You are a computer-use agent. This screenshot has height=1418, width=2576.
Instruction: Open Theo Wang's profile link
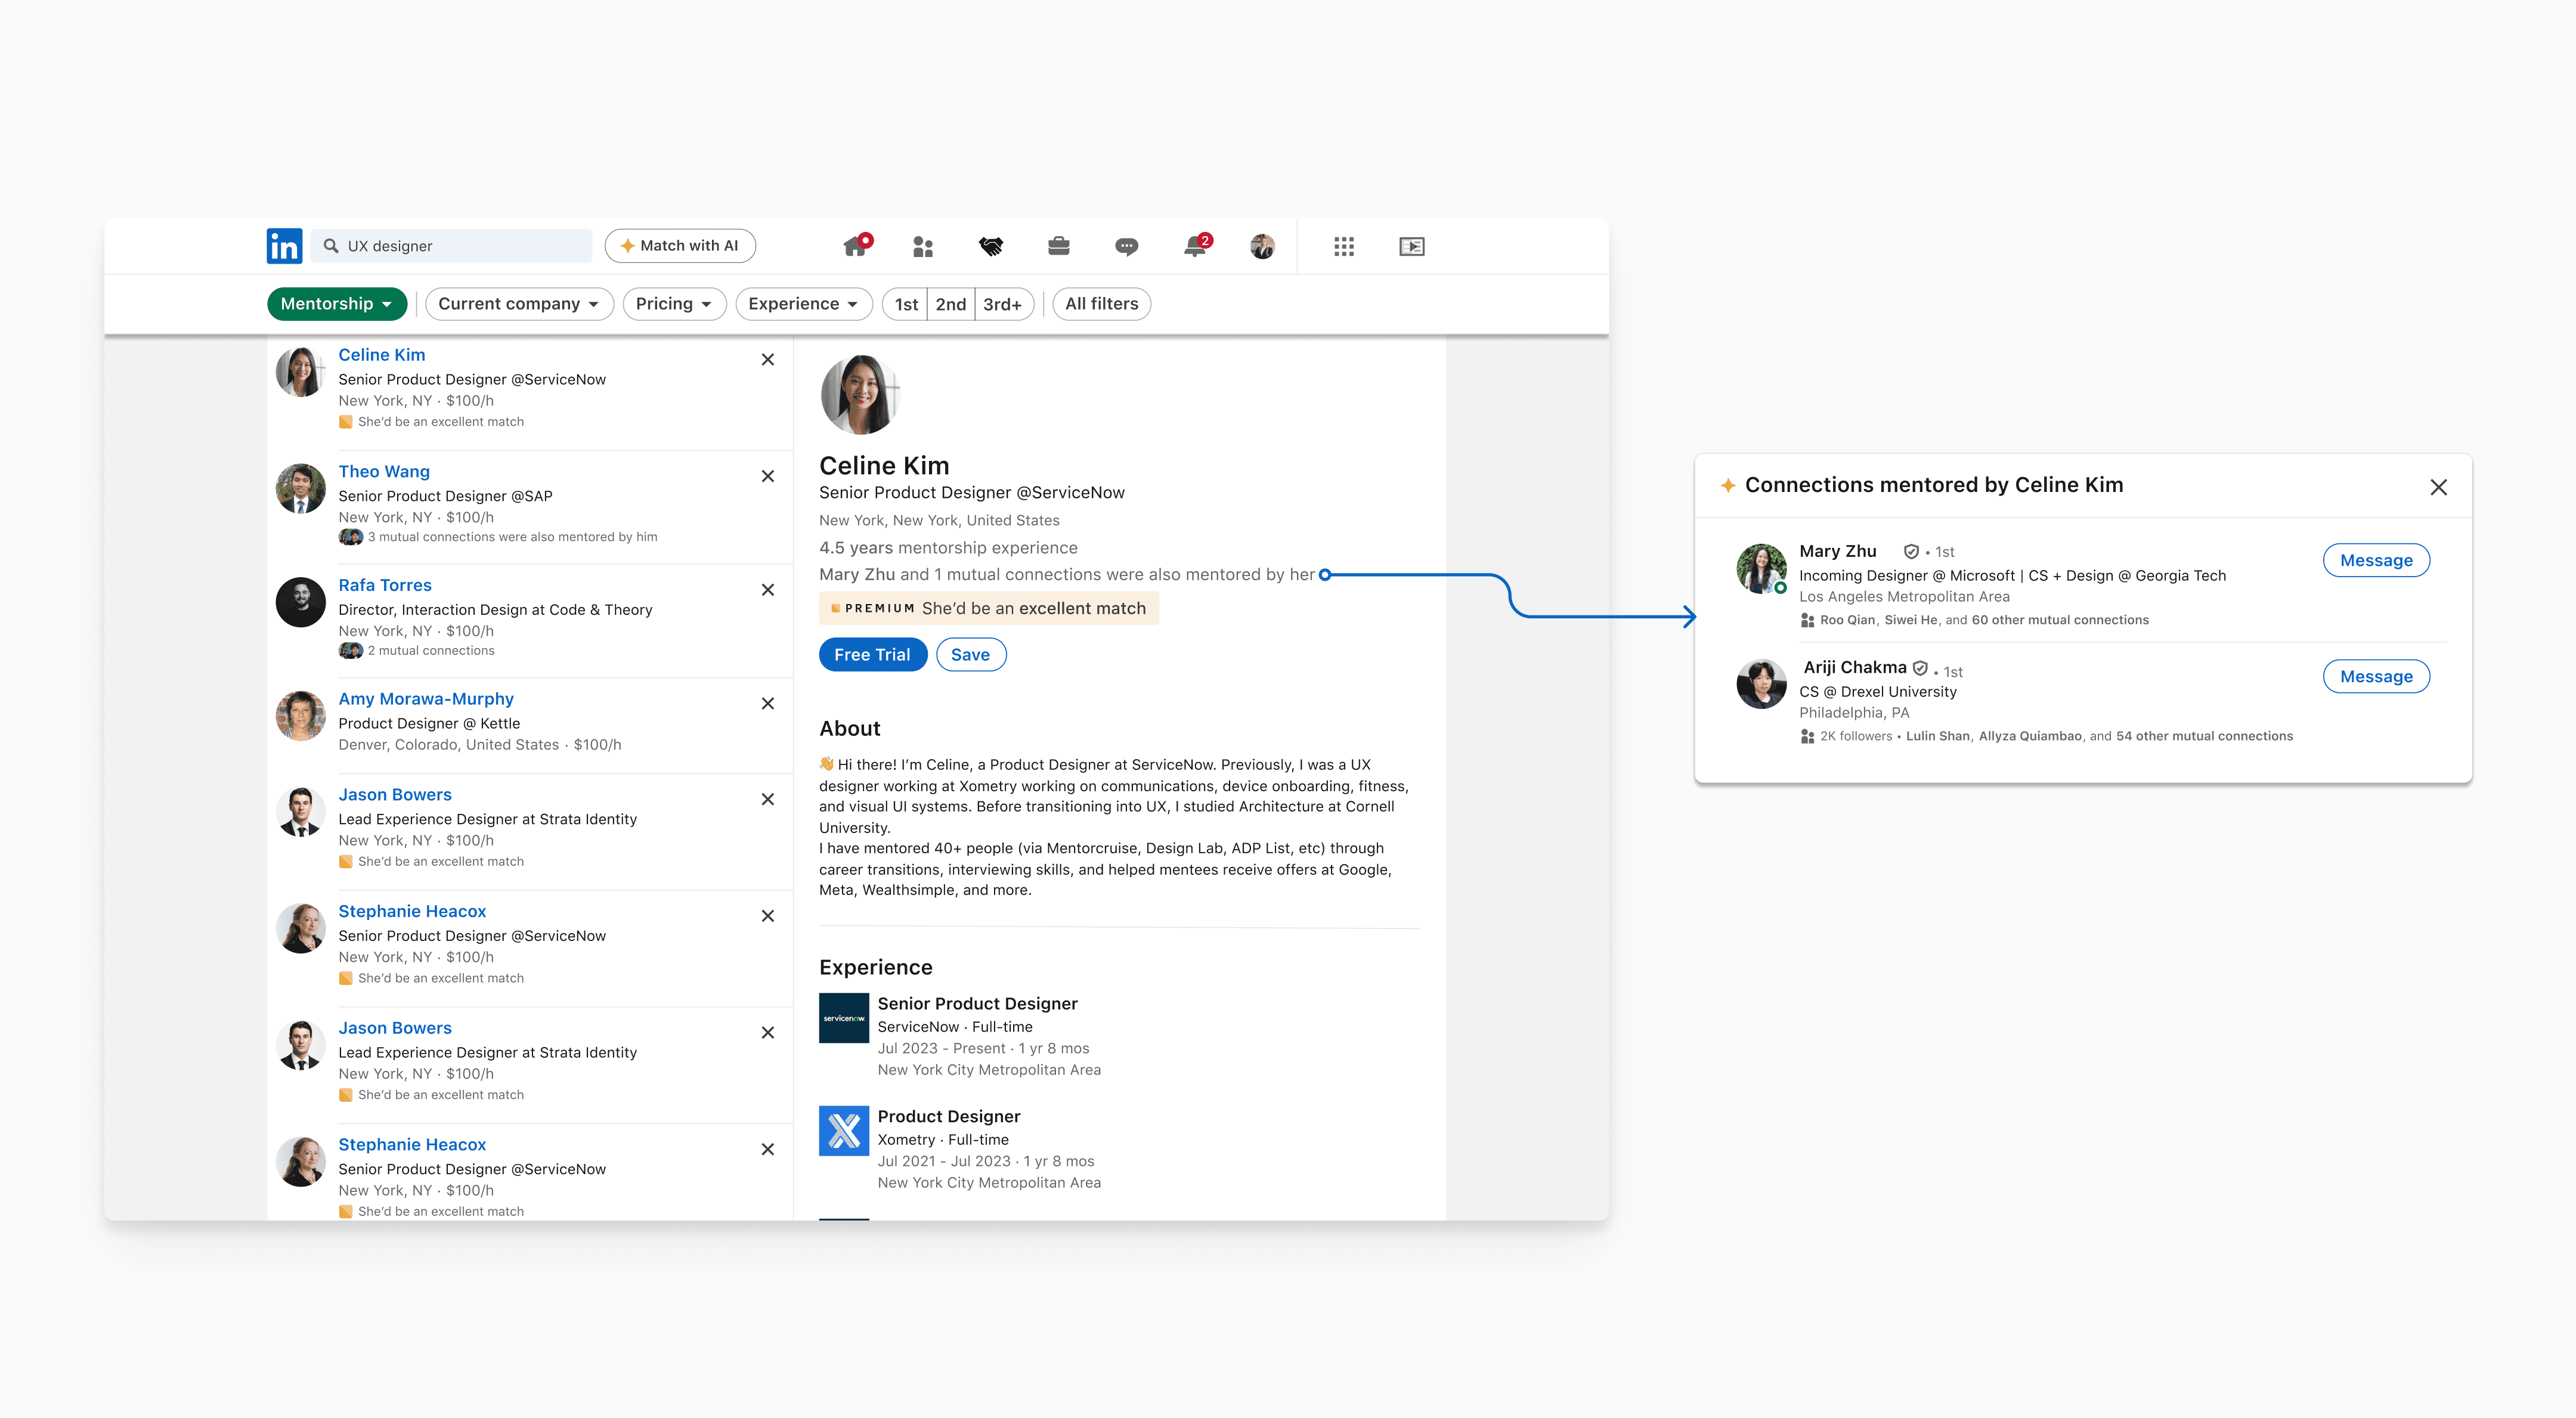click(x=384, y=472)
